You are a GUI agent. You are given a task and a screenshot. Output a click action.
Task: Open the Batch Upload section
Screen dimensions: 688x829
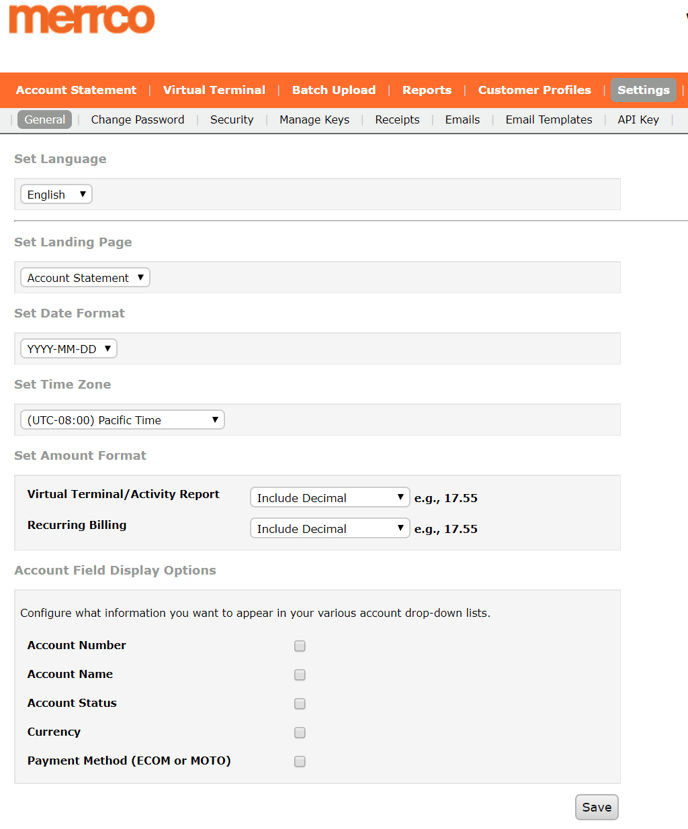tap(334, 90)
